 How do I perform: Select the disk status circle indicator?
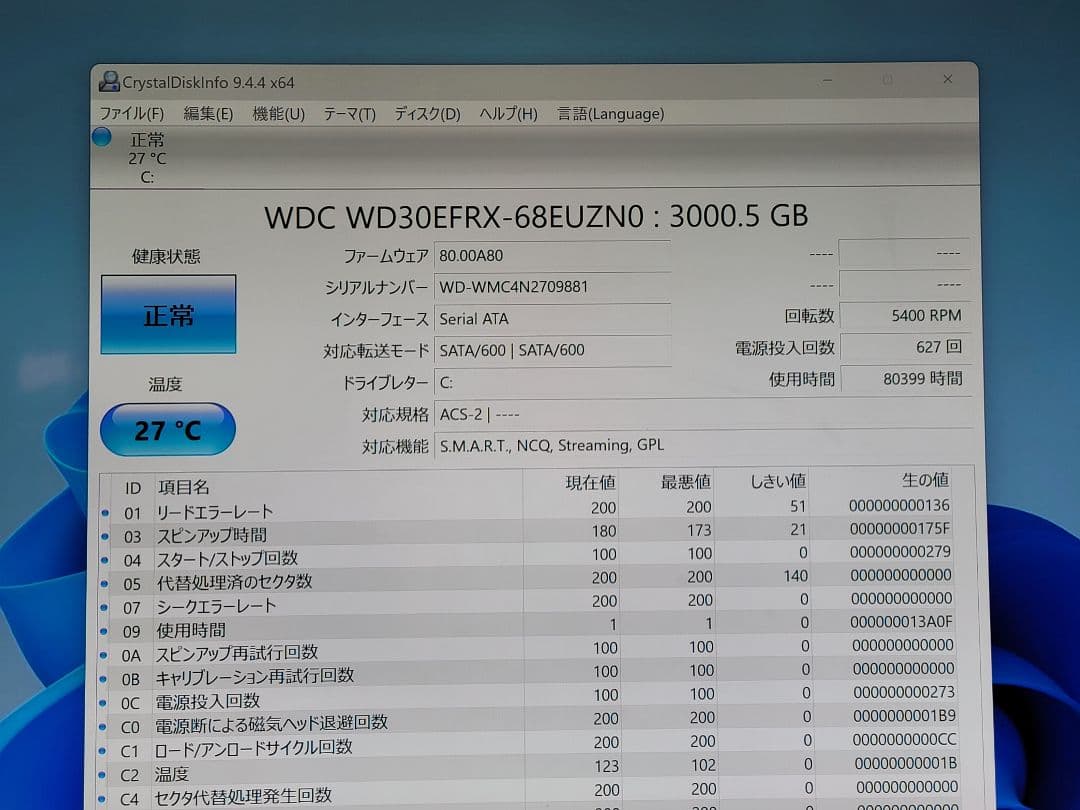(x=101, y=137)
